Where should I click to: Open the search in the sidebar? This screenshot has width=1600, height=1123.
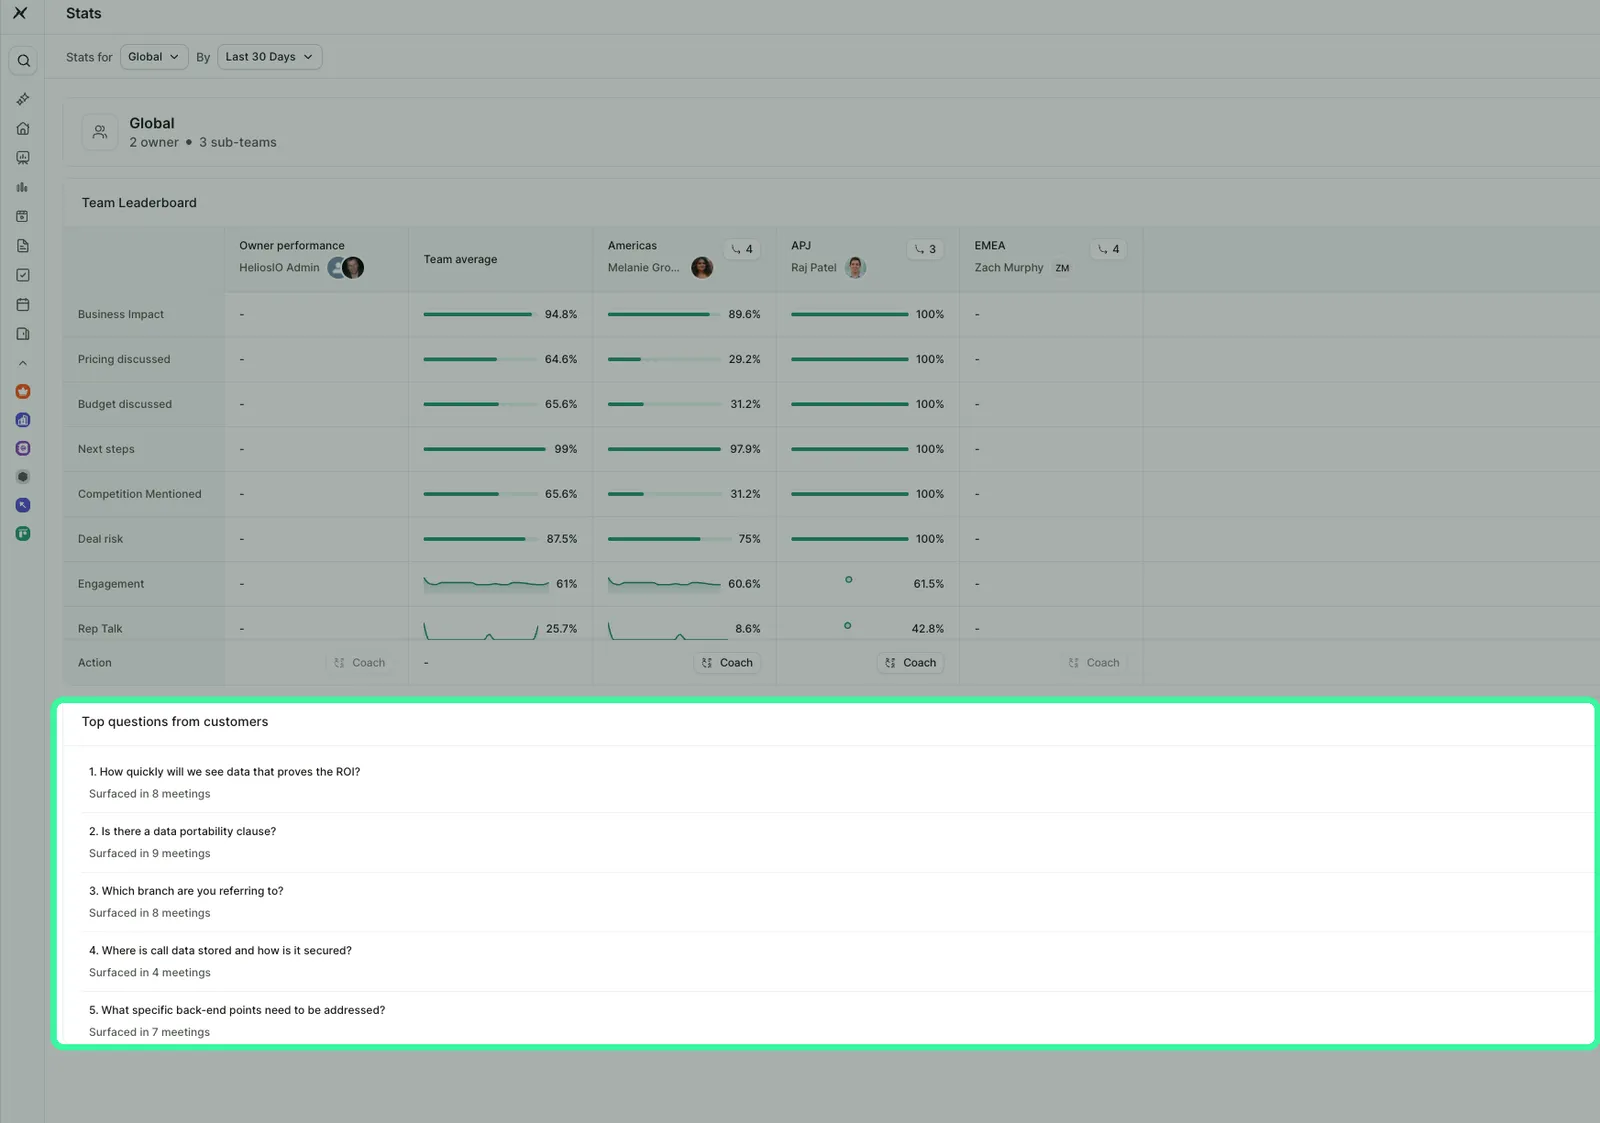23,61
